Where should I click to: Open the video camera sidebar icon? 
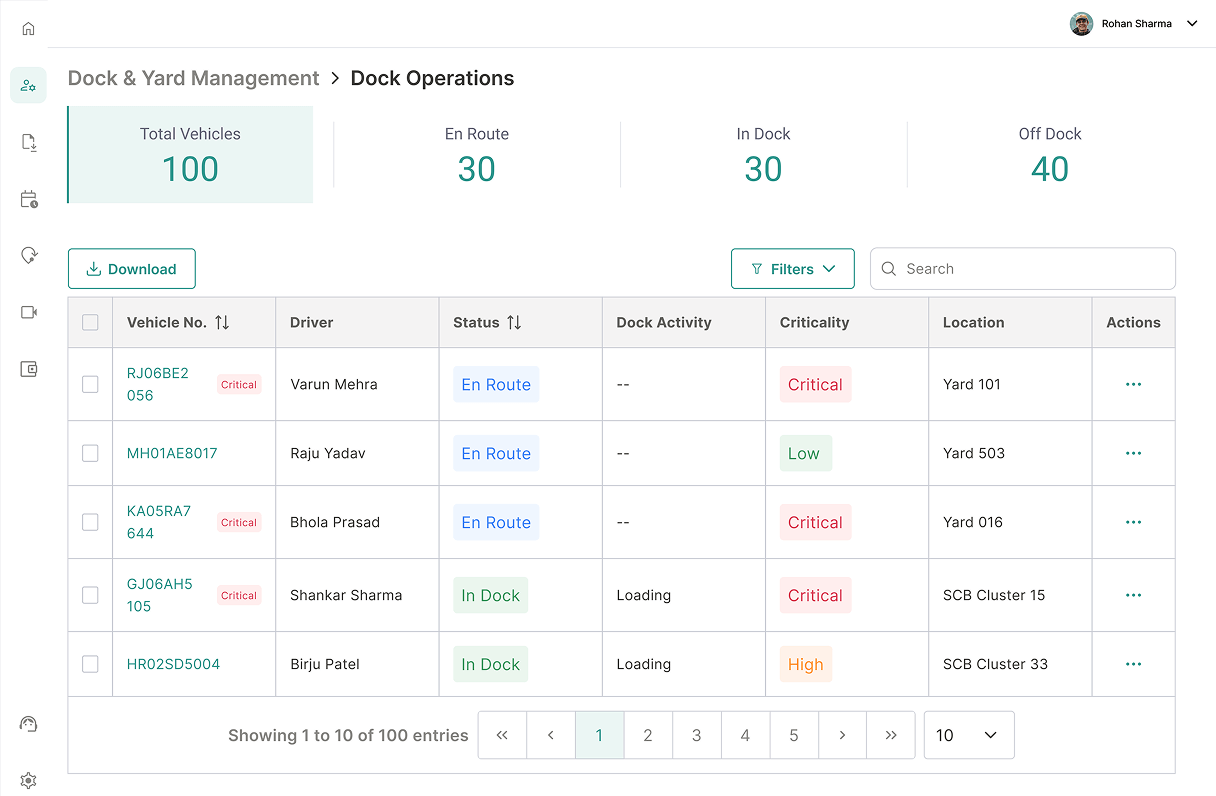28,311
